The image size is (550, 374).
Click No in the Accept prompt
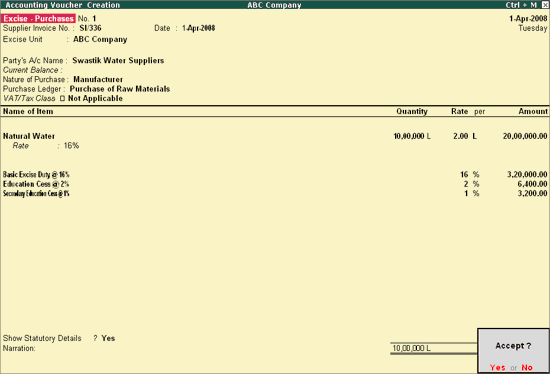(527, 367)
